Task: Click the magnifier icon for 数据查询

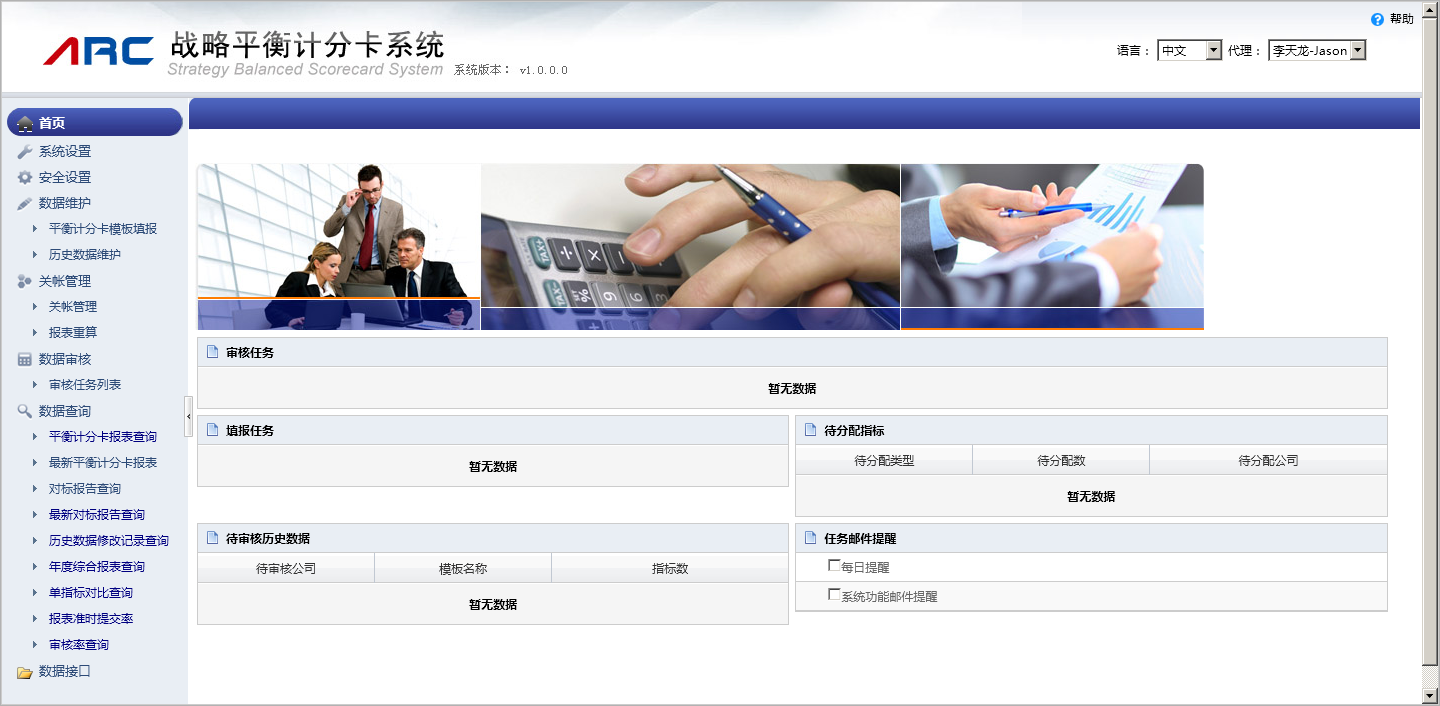Action: (x=25, y=412)
